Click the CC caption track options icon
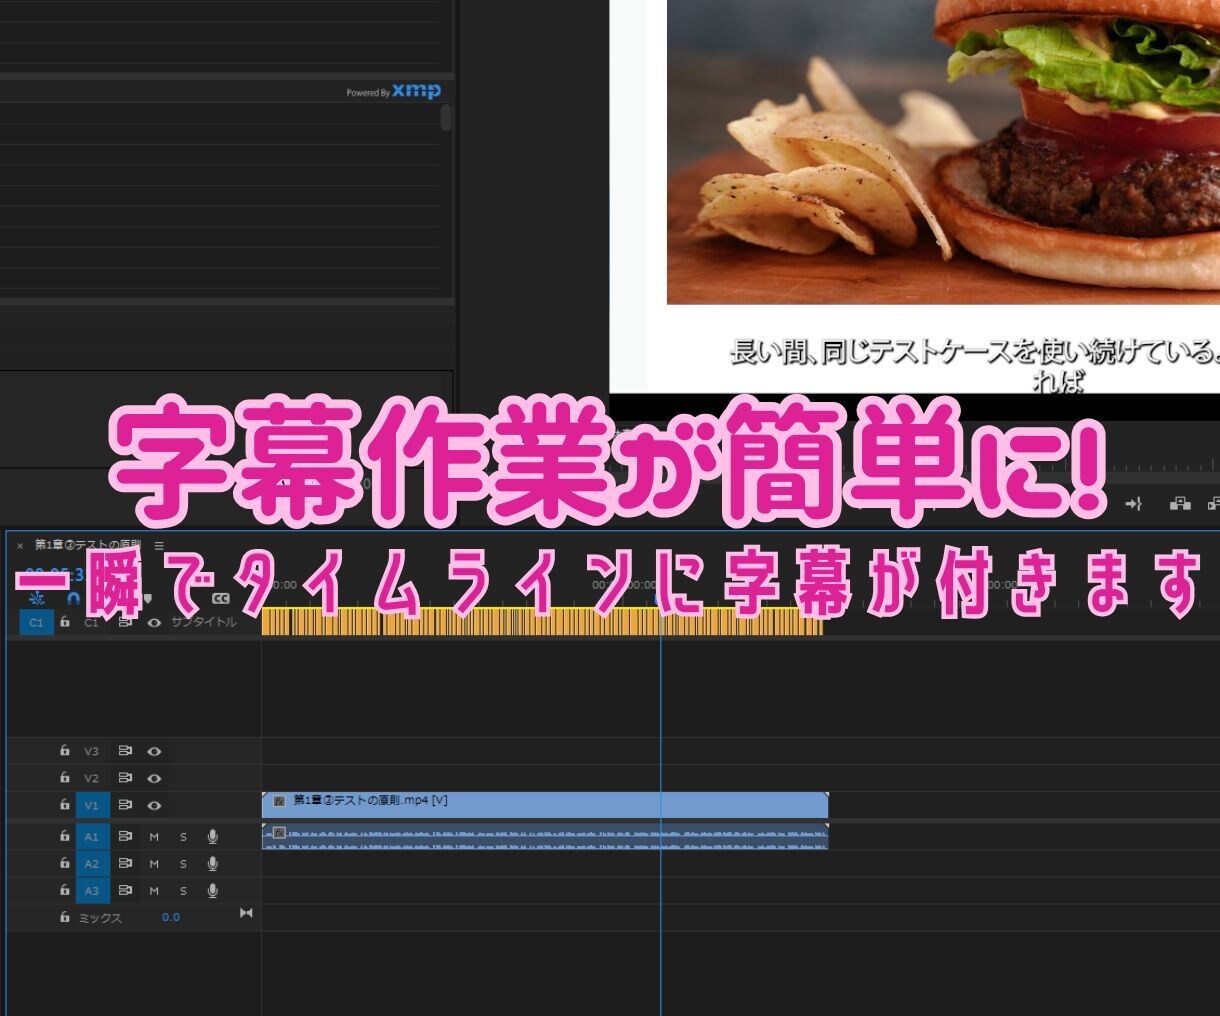The width and height of the screenshot is (1220, 1016). coord(221,598)
